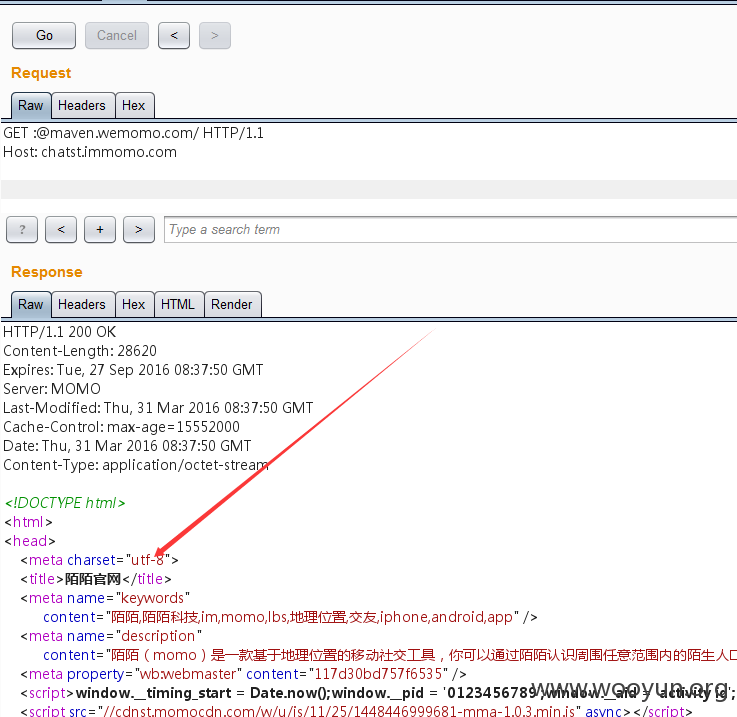Screen dimensions: 737x717
Task: Go to next request in history
Action: click(215, 35)
